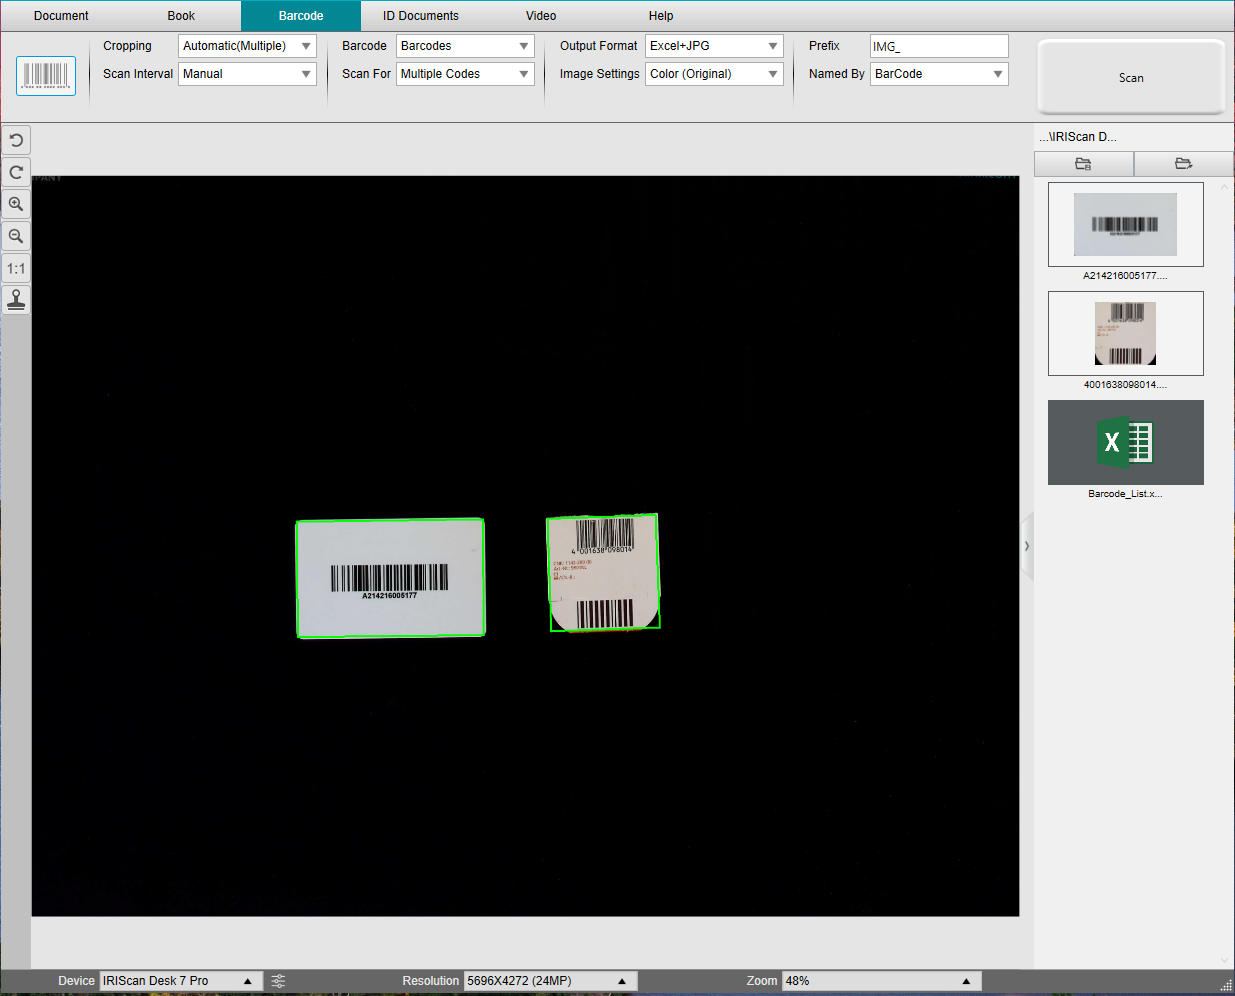Click the Prefix input field

pos(939,46)
